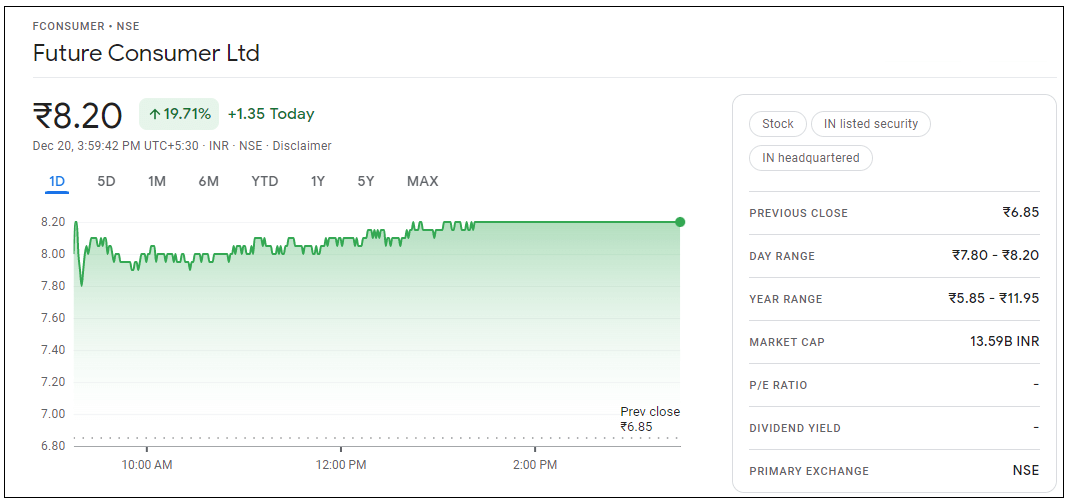
Task: Click the Stock tag chip
Action: tap(777, 124)
